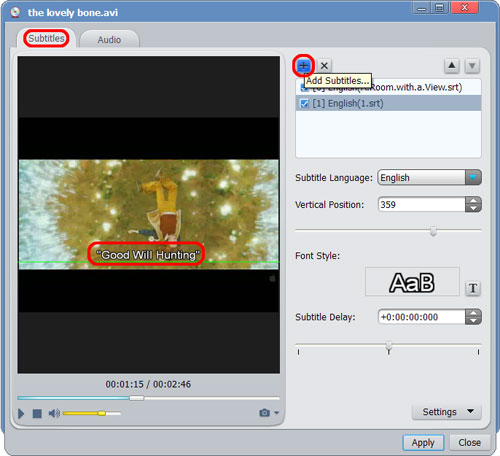This screenshot has height=456, width=500.
Task: Stop the video preview
Action: click(37, 414)
